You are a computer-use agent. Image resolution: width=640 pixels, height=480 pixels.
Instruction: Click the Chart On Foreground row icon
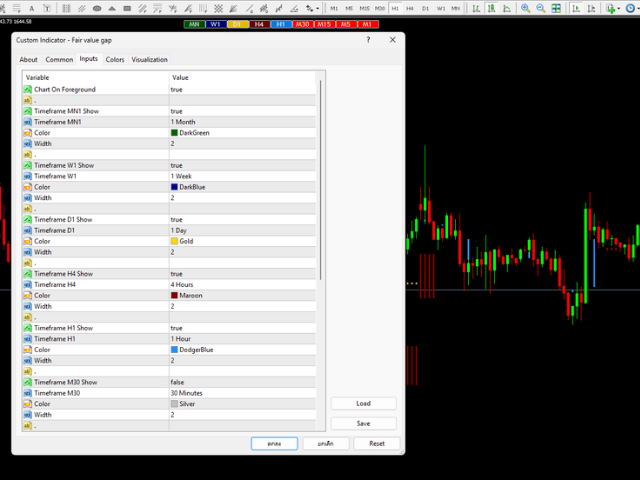(x=27, y=89)
